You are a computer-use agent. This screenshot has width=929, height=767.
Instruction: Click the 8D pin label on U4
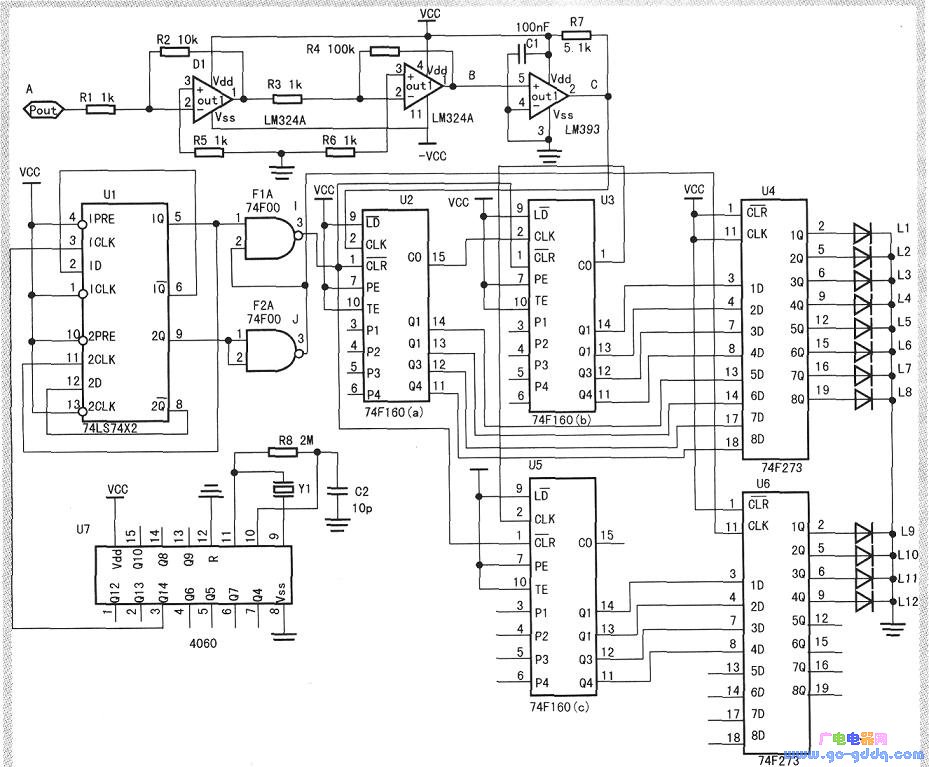tap(757, 439)
